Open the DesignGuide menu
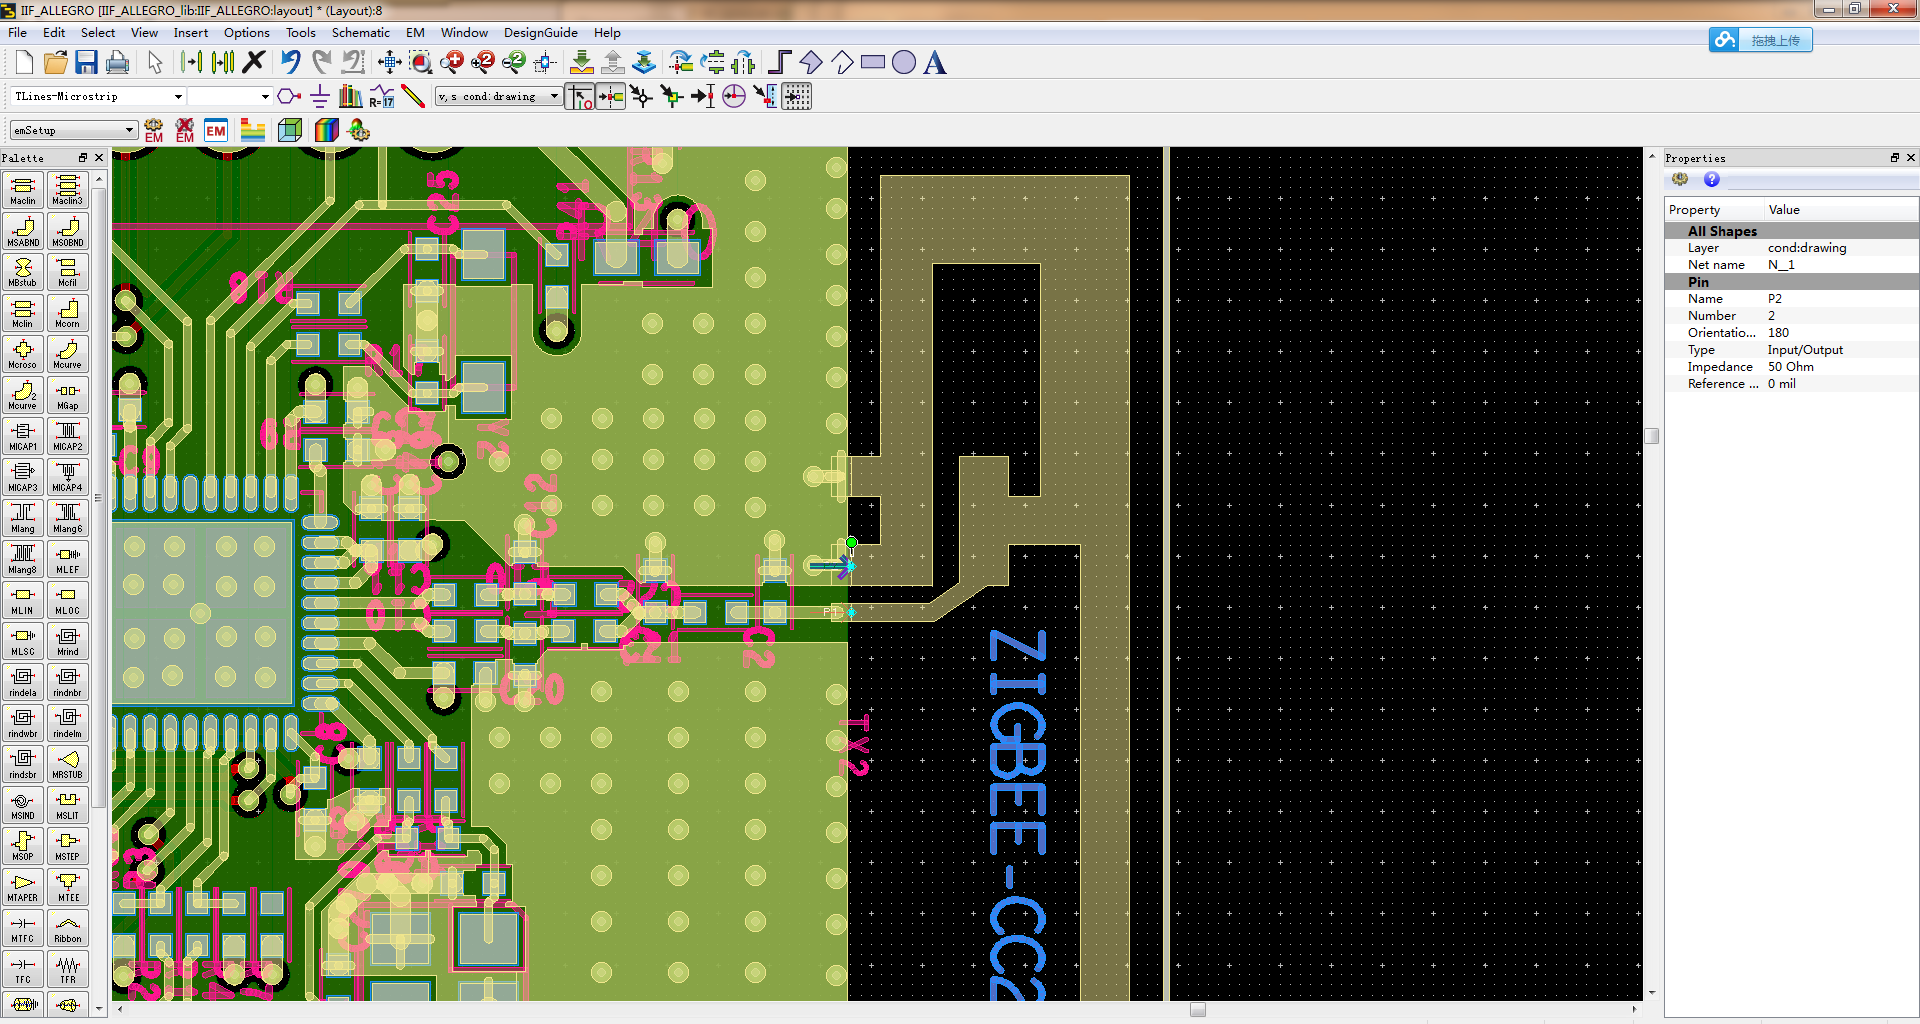 (x=540, y=32)
